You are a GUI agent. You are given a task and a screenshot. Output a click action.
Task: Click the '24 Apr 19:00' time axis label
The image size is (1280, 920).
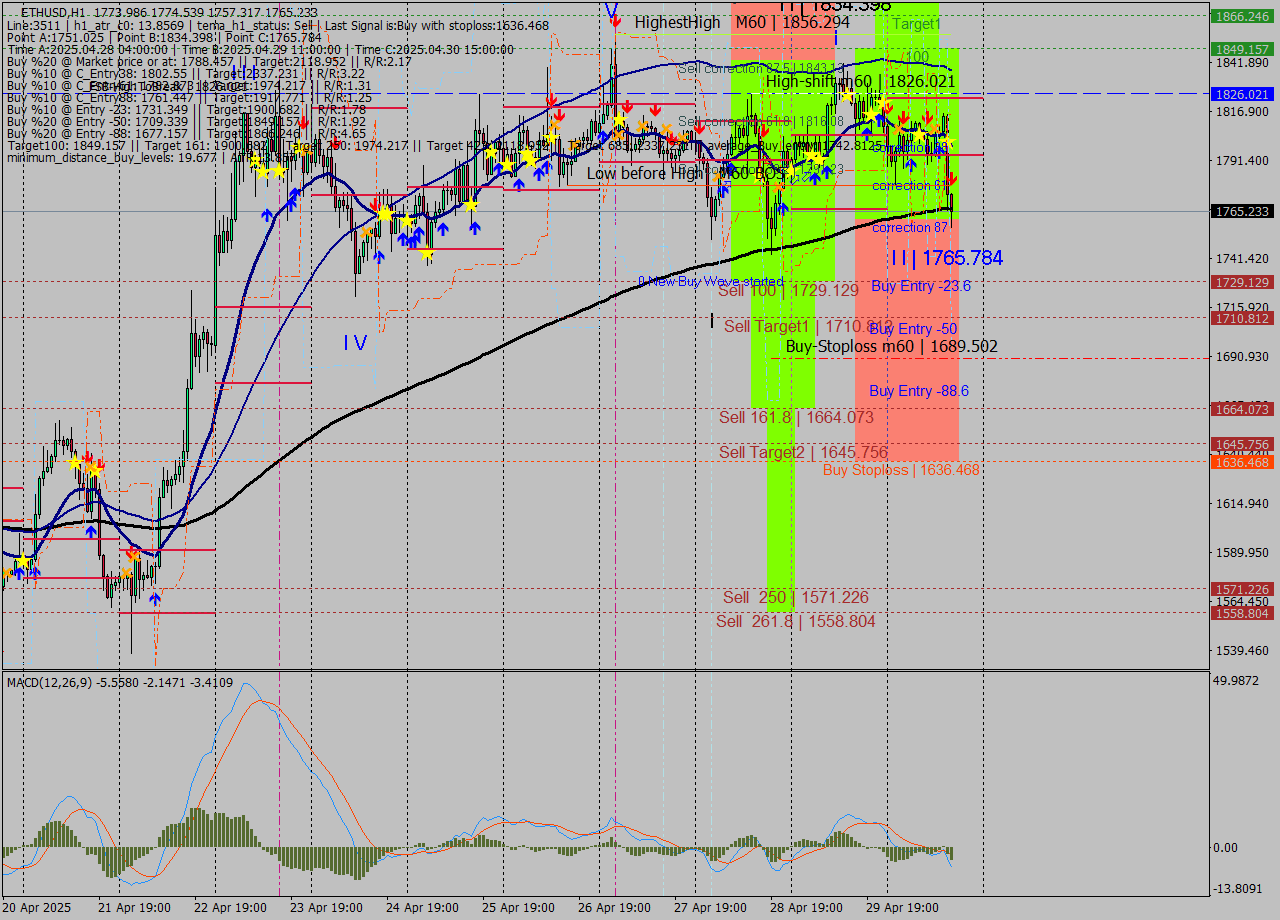pyautogui.click(x=423, y=908)
